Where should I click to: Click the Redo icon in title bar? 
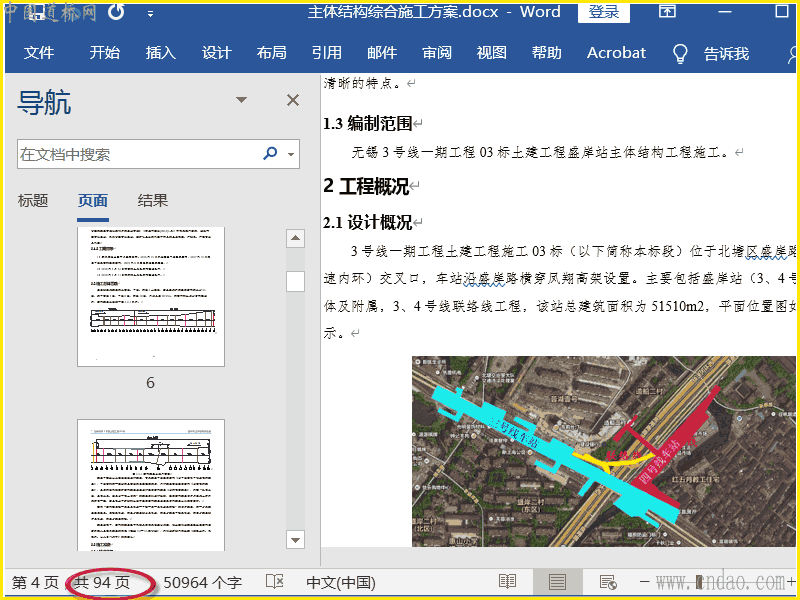point(116,12)
